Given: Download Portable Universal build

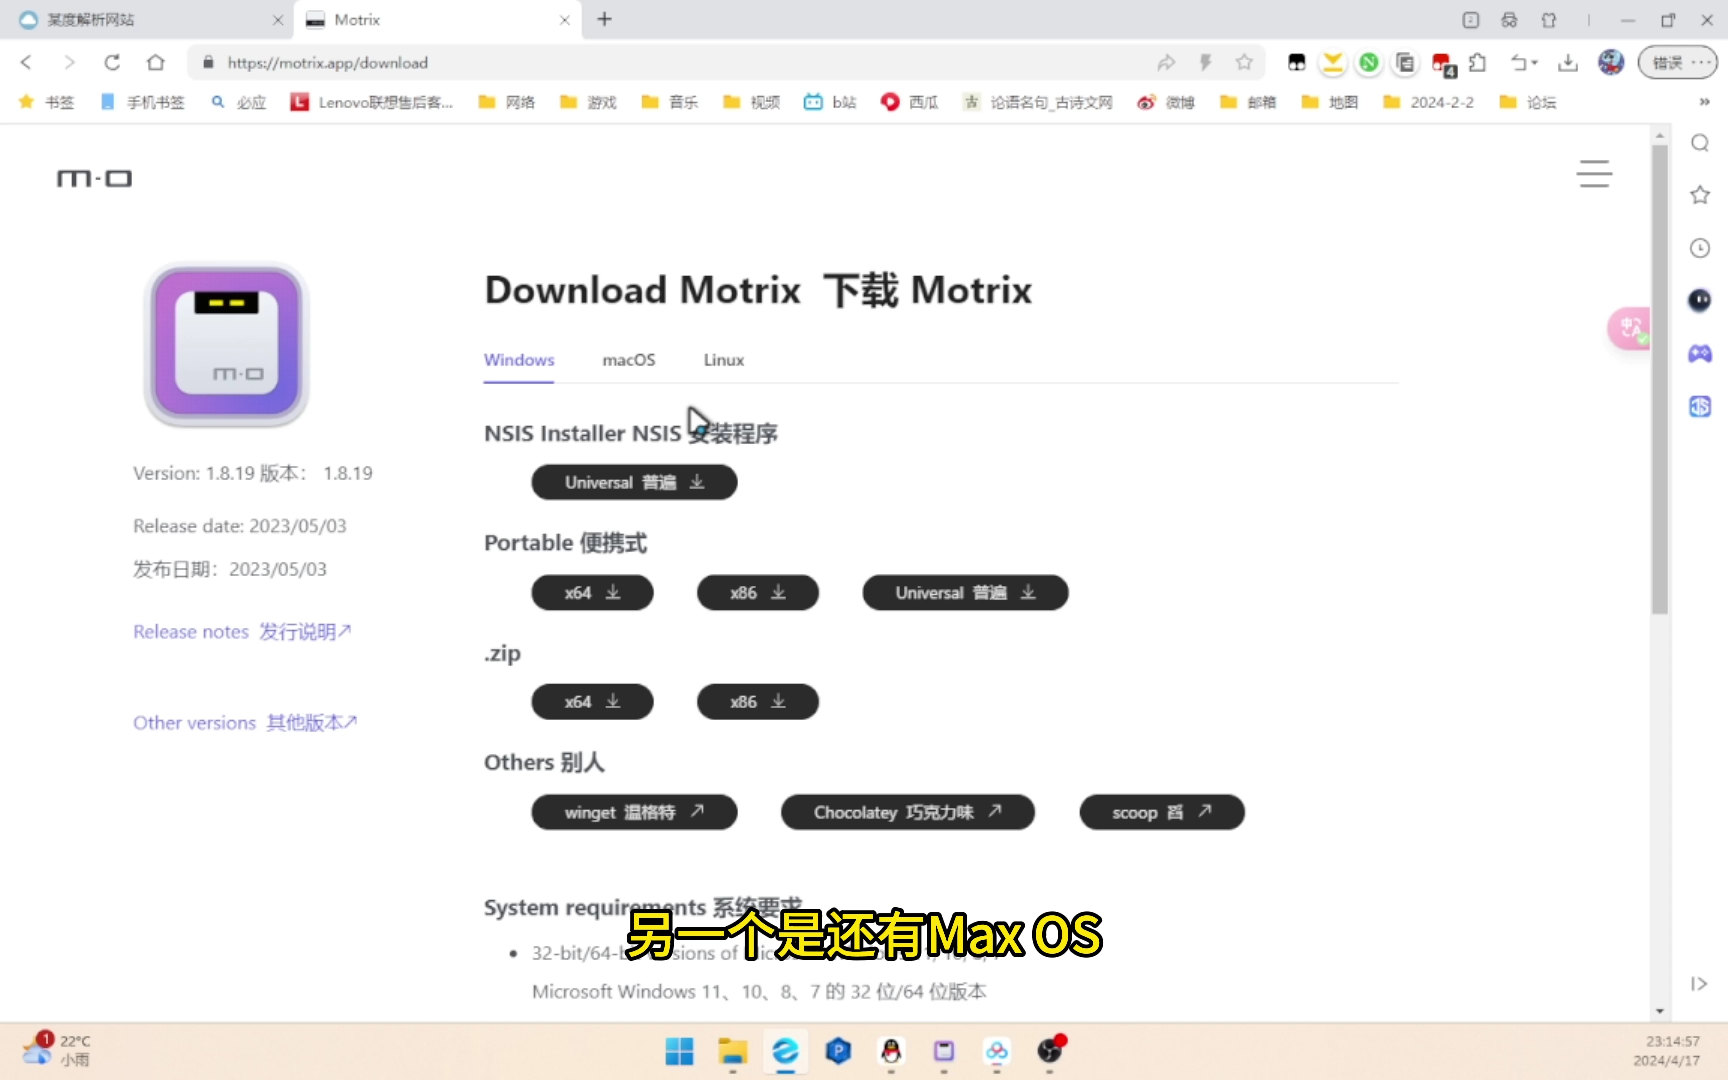Looking at the screenshot, I should [965, 593].
